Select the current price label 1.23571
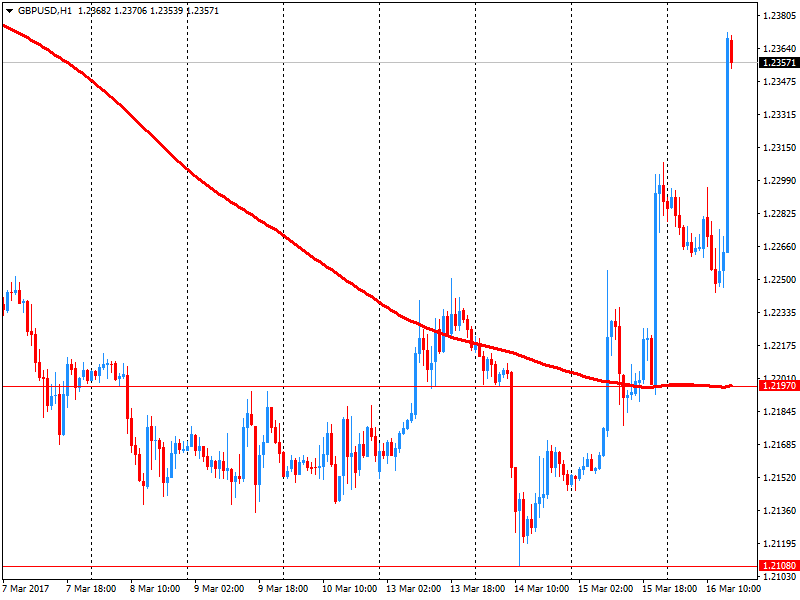 [779, 63]
